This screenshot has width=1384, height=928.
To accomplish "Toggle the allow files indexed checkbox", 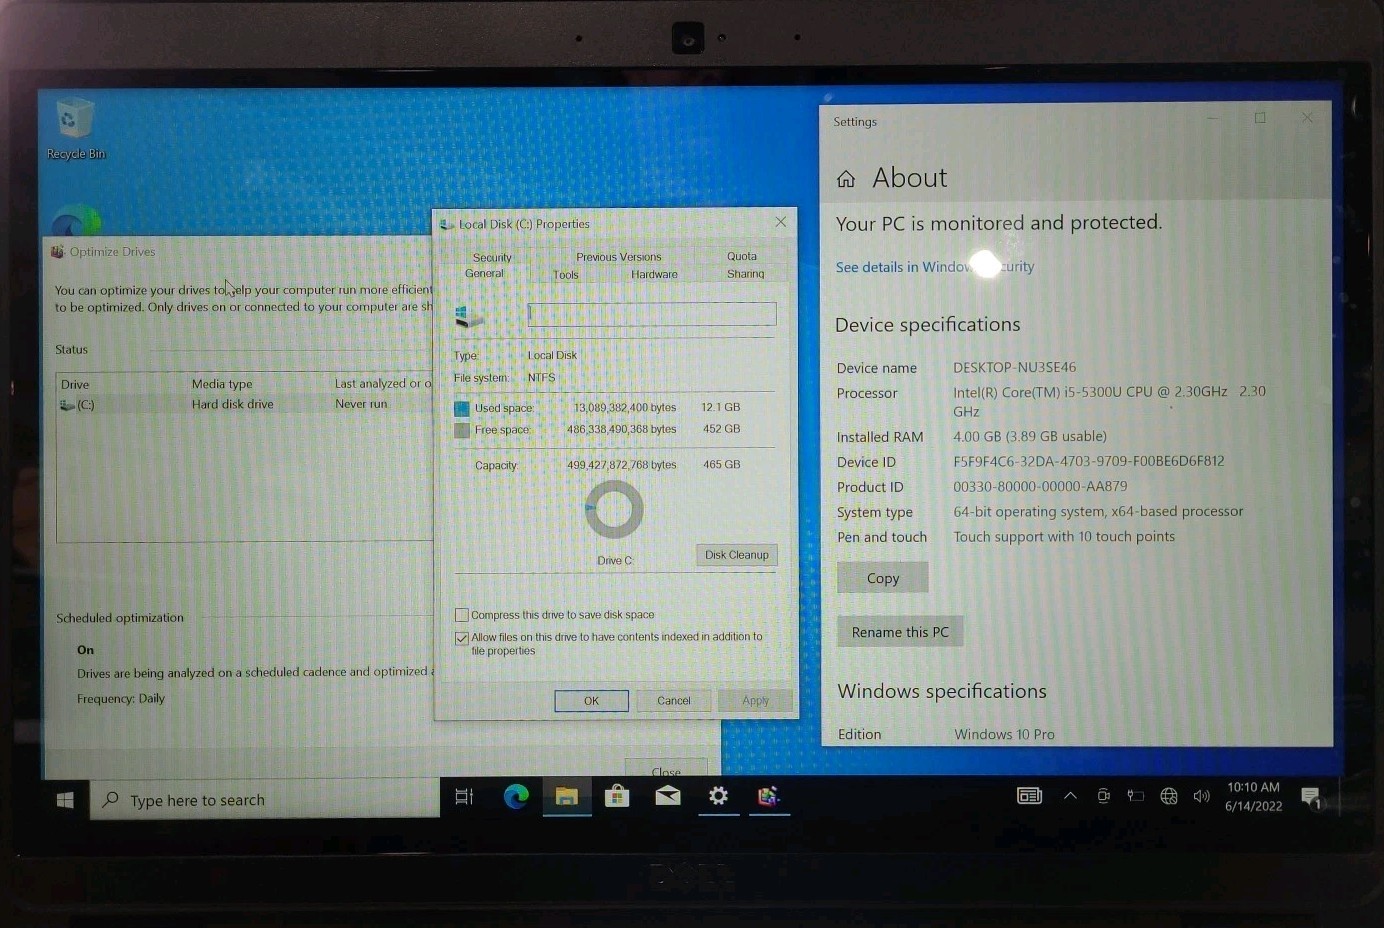I will pos(461,638).
